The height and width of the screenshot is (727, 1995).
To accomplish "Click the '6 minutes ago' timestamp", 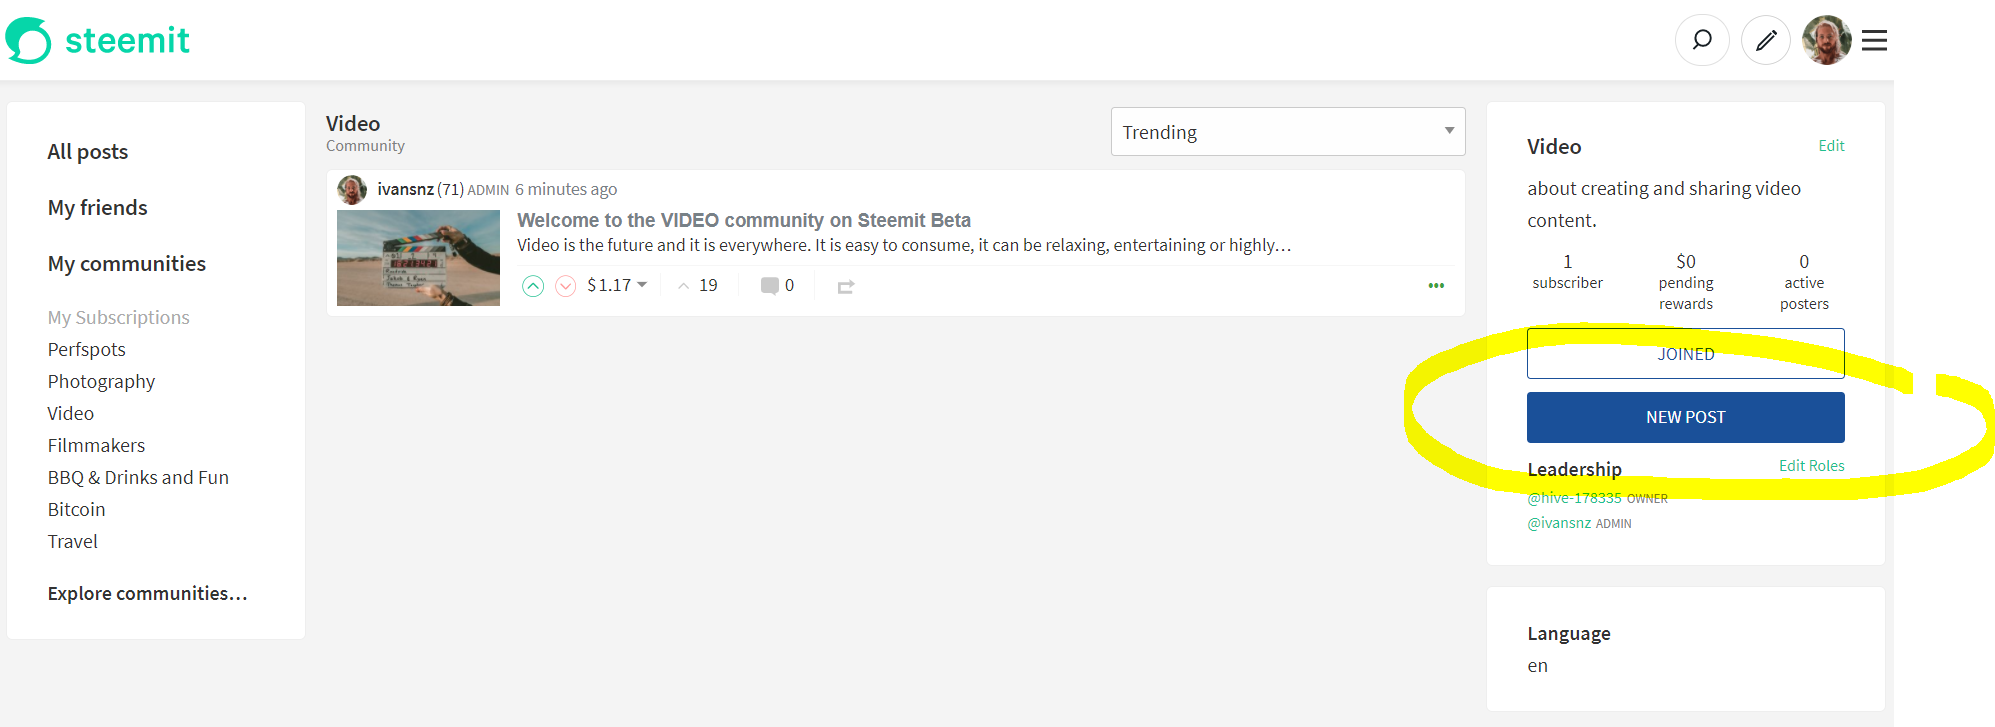I will tap(566, 190).
